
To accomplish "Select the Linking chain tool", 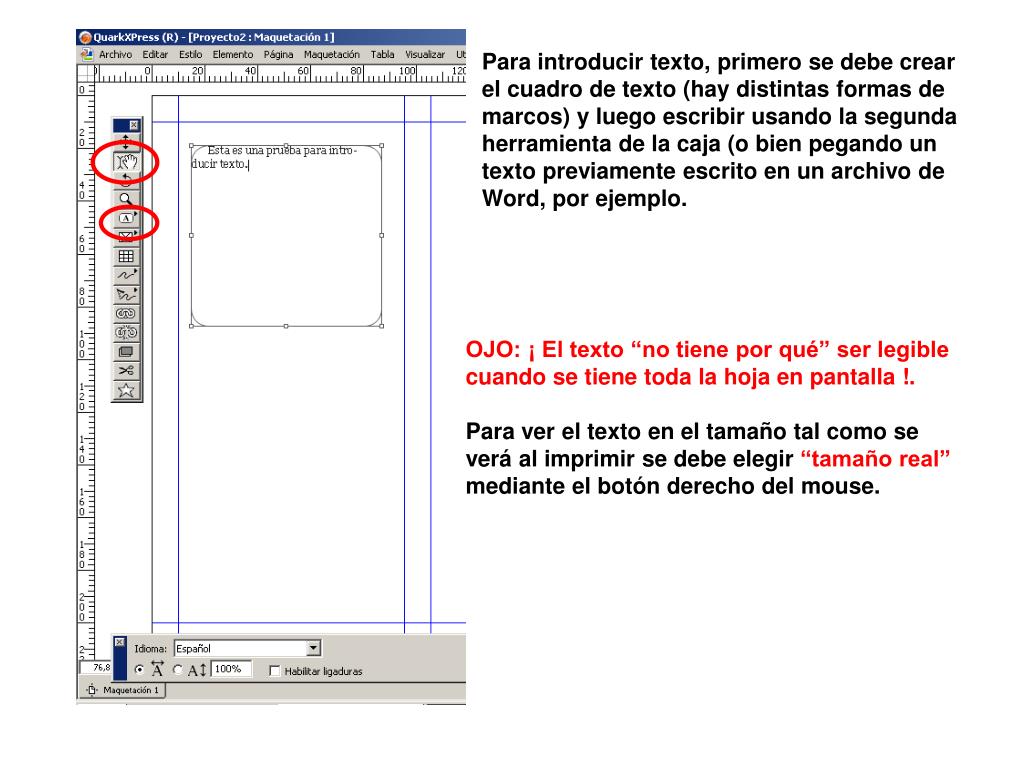I will point(126,313).
